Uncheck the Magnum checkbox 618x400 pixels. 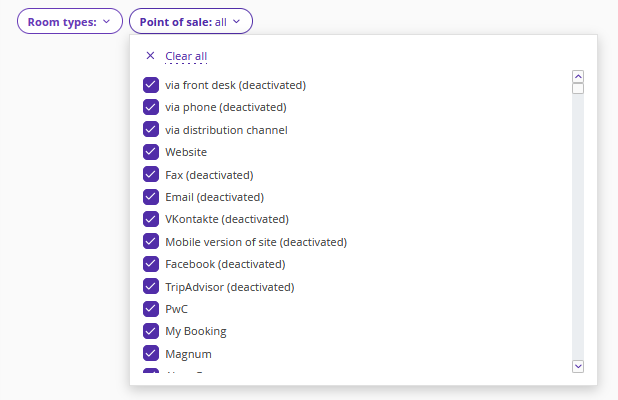151,354
